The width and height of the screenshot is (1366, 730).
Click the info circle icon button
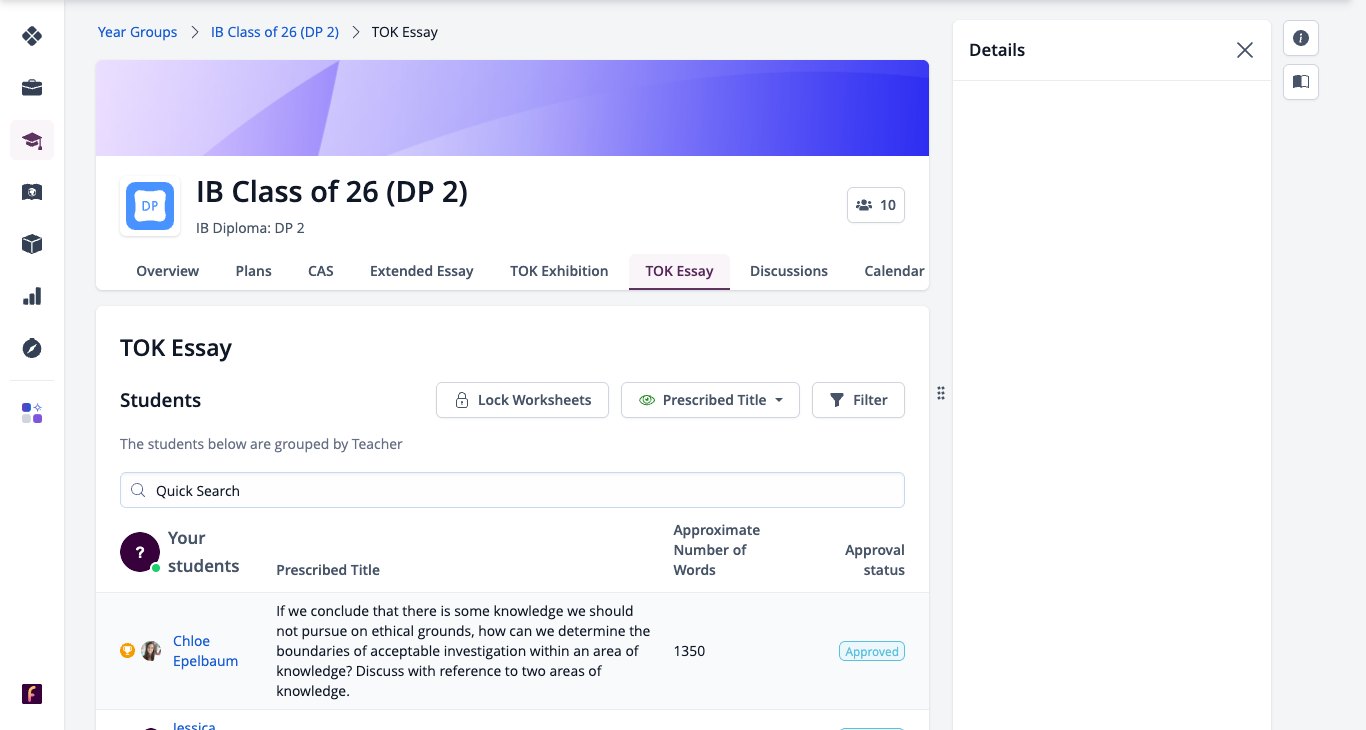click(1301, 38)
